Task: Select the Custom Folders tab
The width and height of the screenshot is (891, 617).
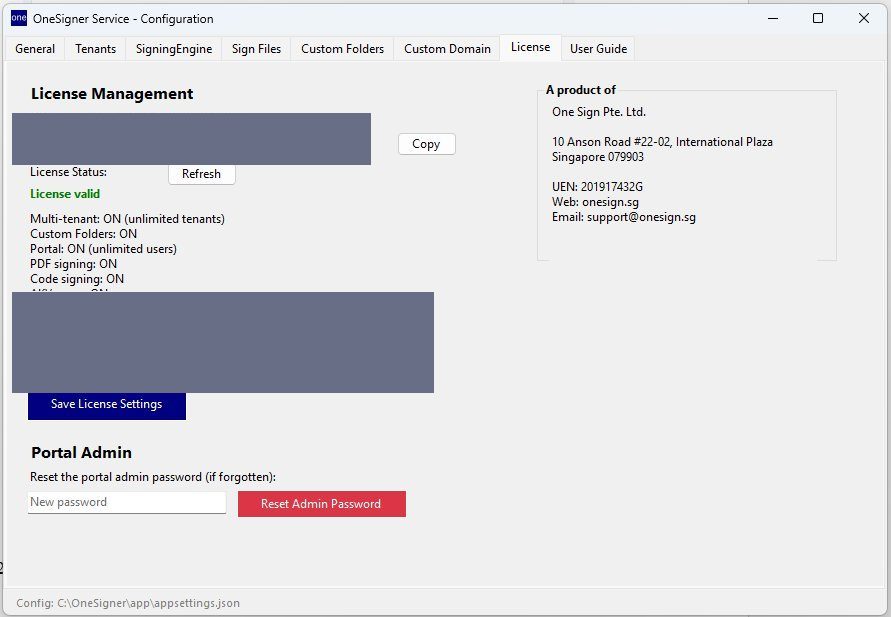Action: click(x=343, y=49)
